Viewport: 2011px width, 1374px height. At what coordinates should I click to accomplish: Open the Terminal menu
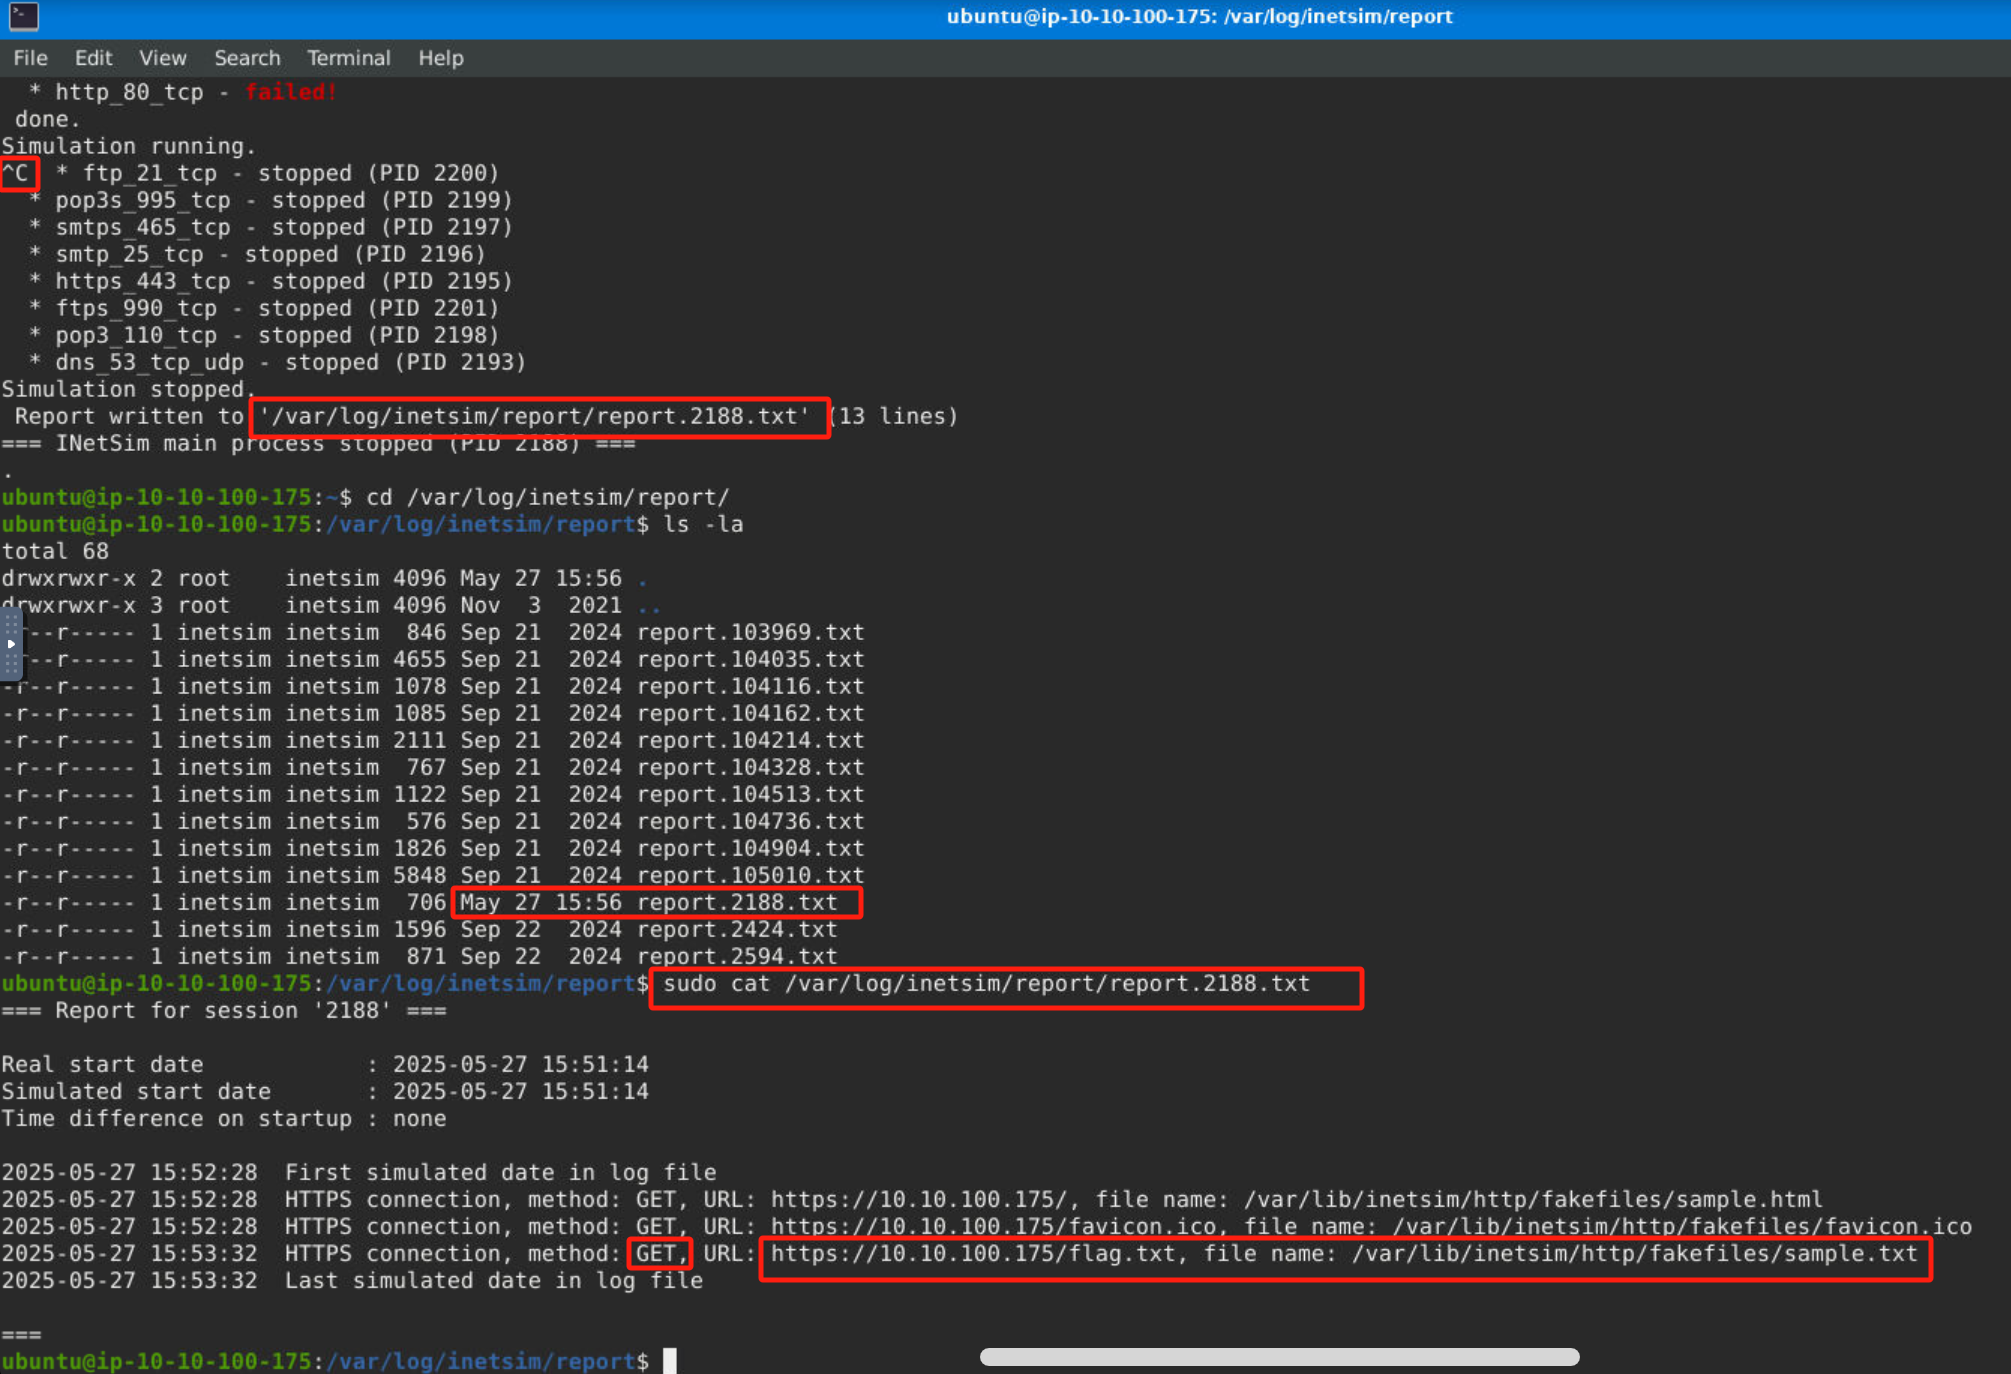click(x=348, y=58)
